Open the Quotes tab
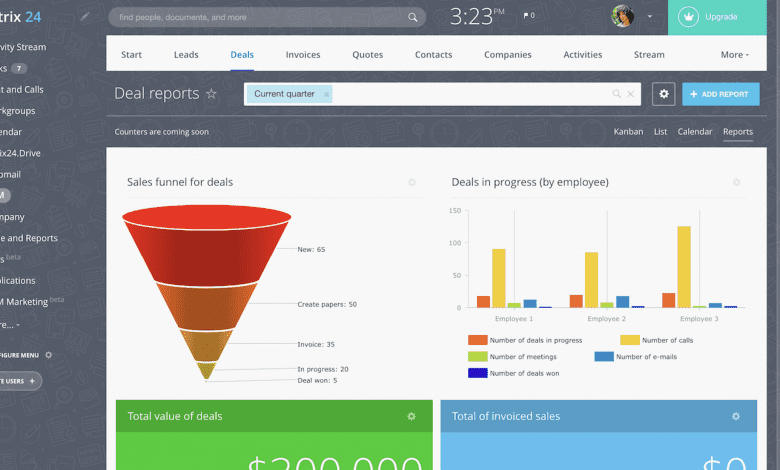This screenshot has width=780, height=470. click(368, 55)
